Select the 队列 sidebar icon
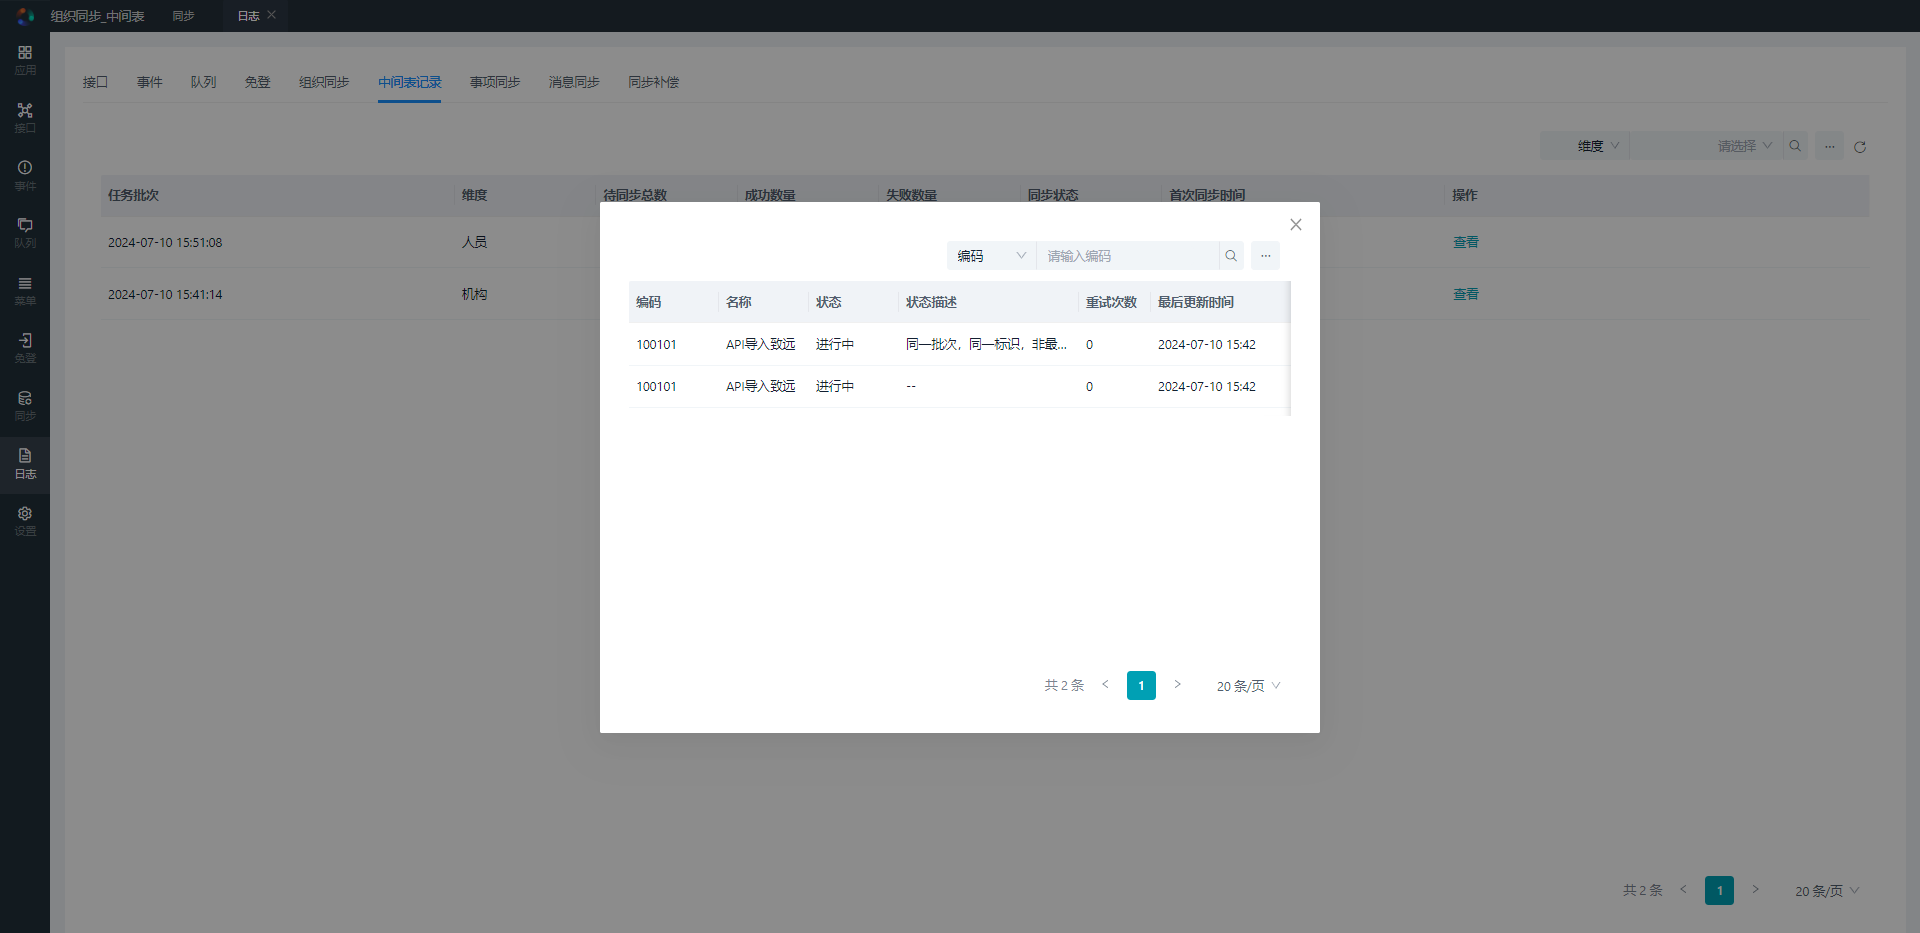Viewport: 1920px width, 933px height. [x=25, y=232]
